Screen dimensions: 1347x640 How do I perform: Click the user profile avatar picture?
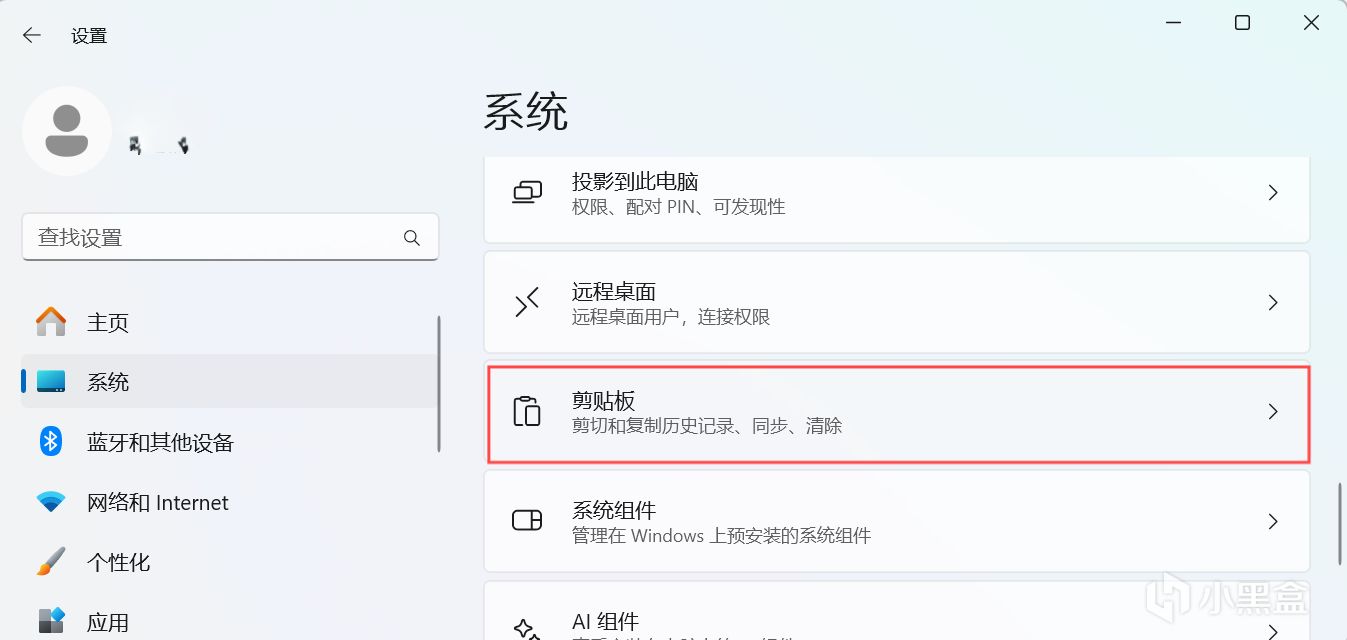[66, 131]
